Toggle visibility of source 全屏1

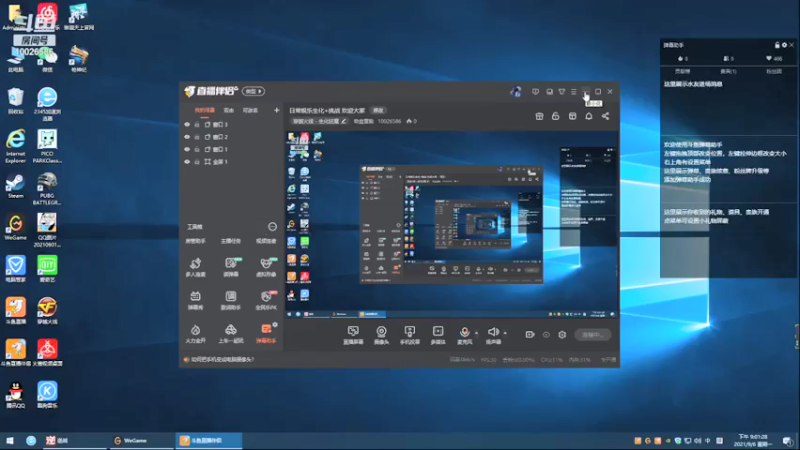(x=187, y=161)
